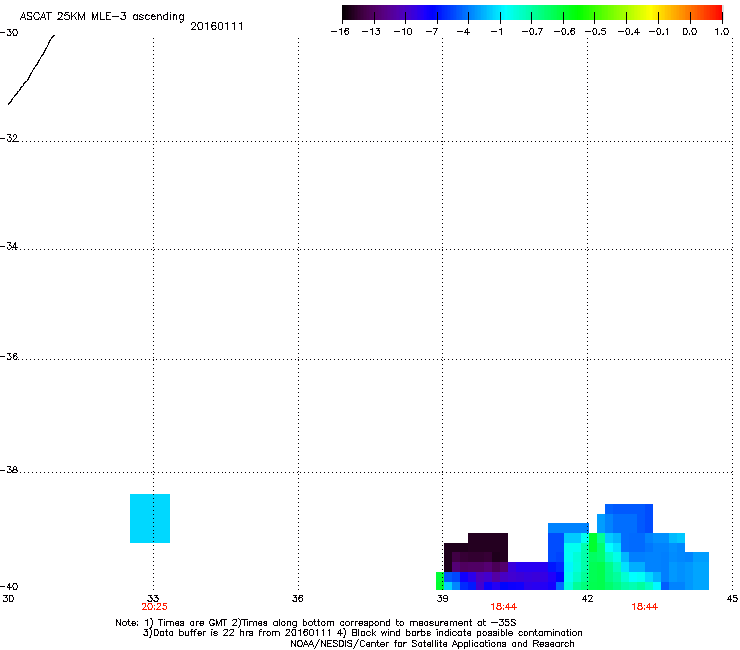
Task: Click the longitude label 36
Action: (x=298, y=599)
